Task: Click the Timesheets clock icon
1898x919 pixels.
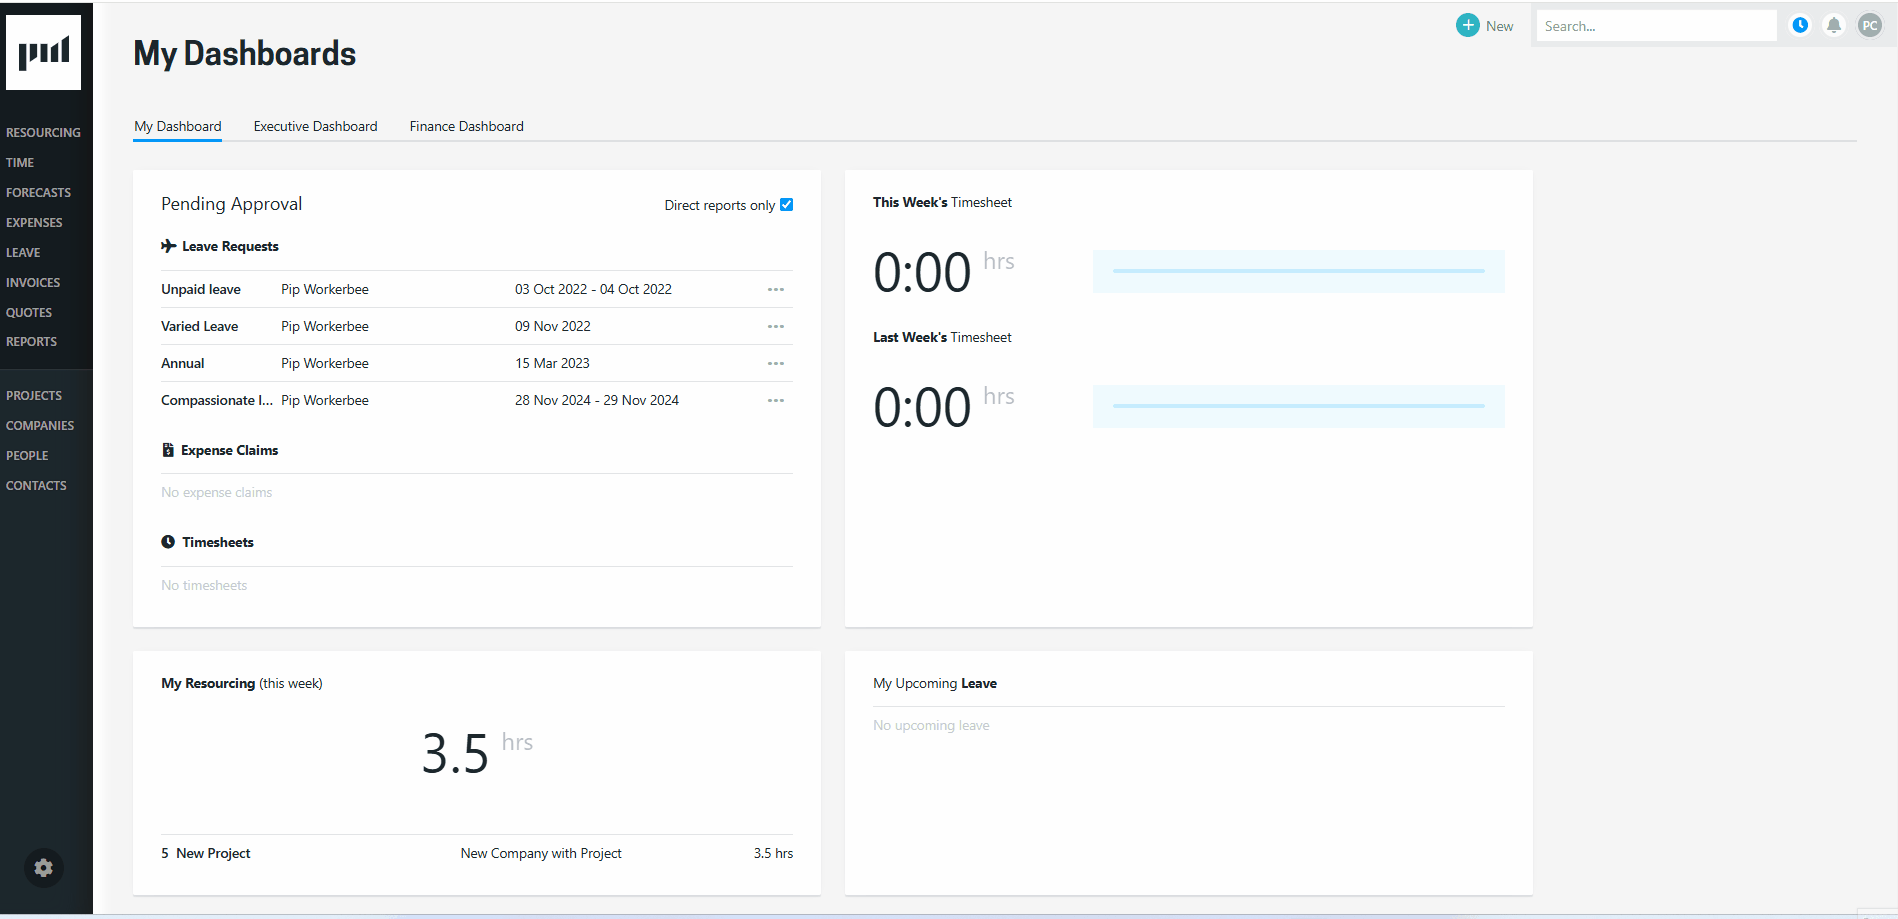Action: tap(168, 541)
